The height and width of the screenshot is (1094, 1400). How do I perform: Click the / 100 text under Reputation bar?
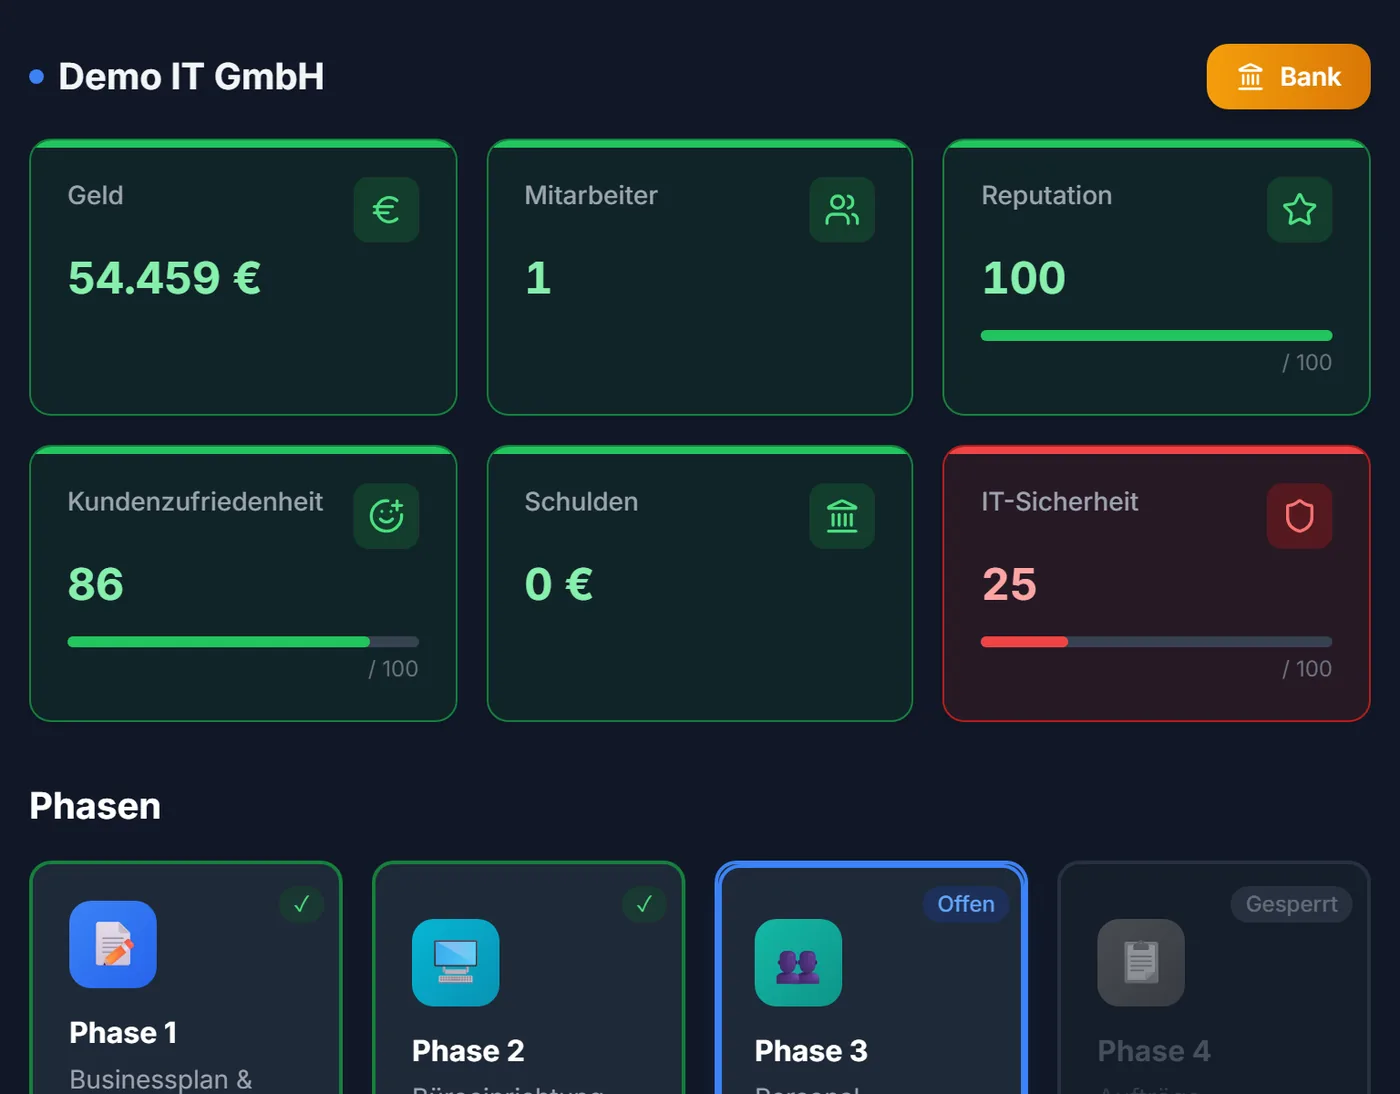[x=1307, y=362]
